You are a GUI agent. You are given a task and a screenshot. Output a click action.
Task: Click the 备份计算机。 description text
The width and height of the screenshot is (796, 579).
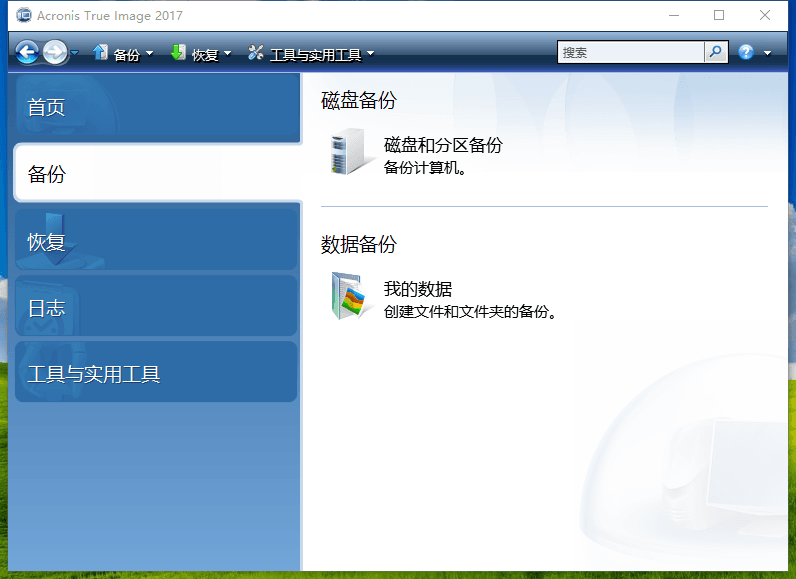tap(425, 167)
